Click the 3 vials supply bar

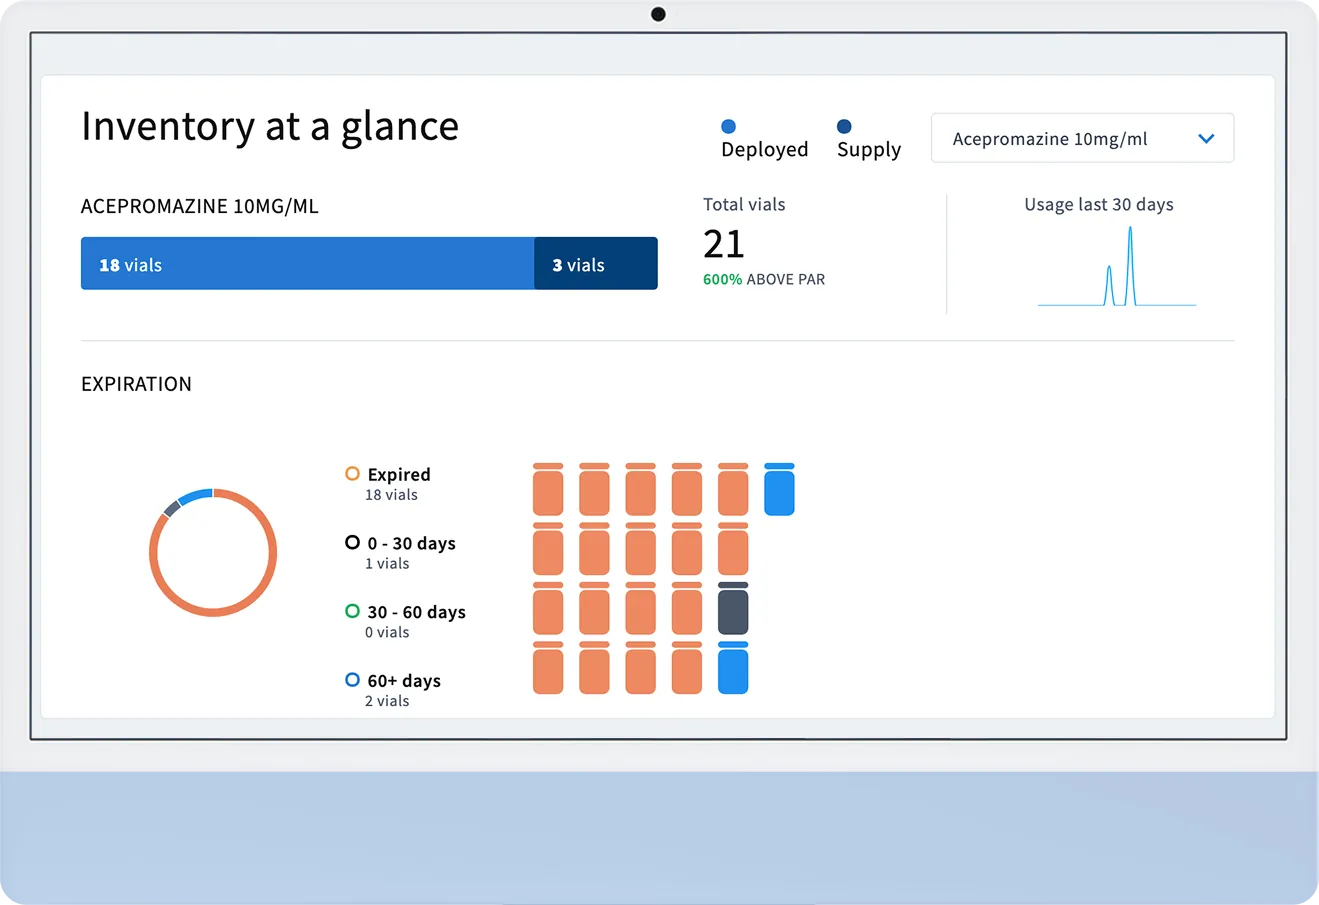[x=596, y=264]
